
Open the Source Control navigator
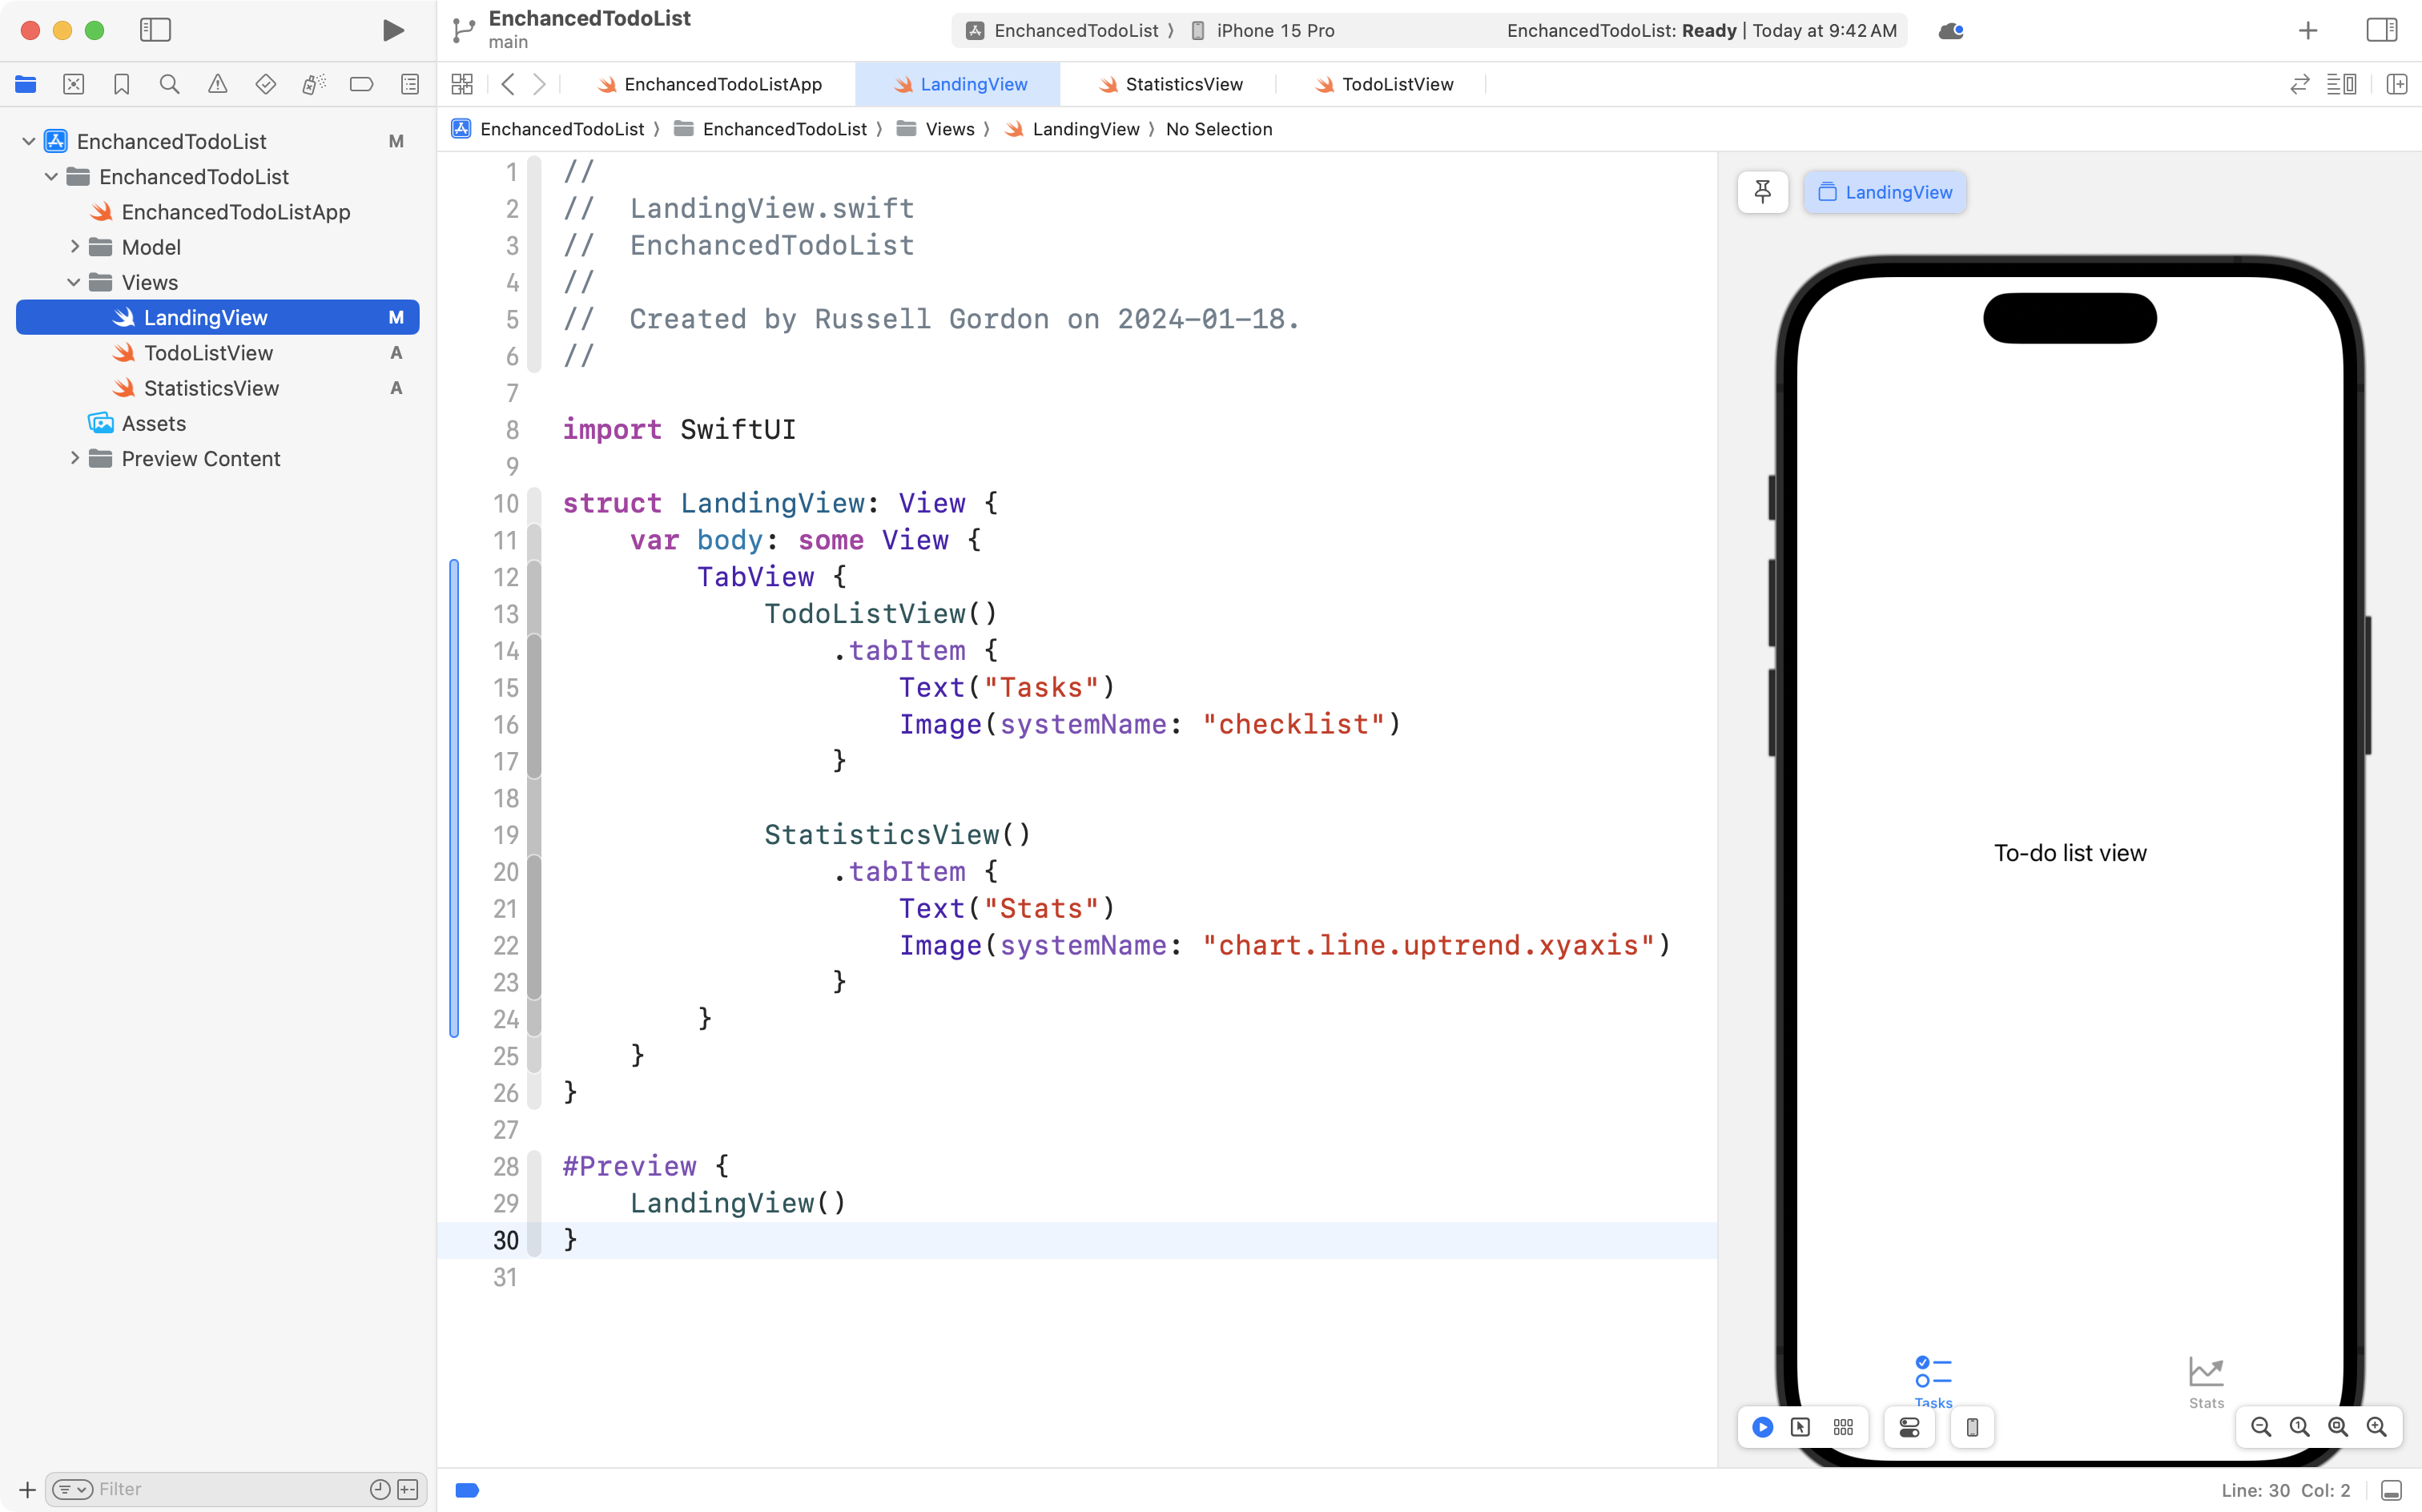coord(73,84)
